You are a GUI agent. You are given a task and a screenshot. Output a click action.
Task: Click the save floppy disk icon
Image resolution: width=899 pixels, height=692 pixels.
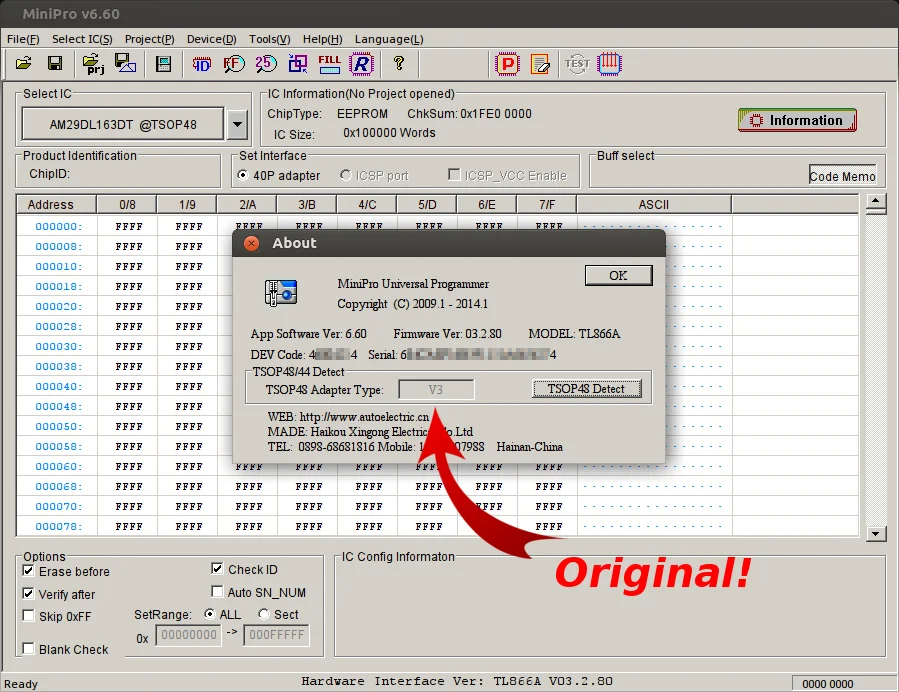(x=55, y=64)
